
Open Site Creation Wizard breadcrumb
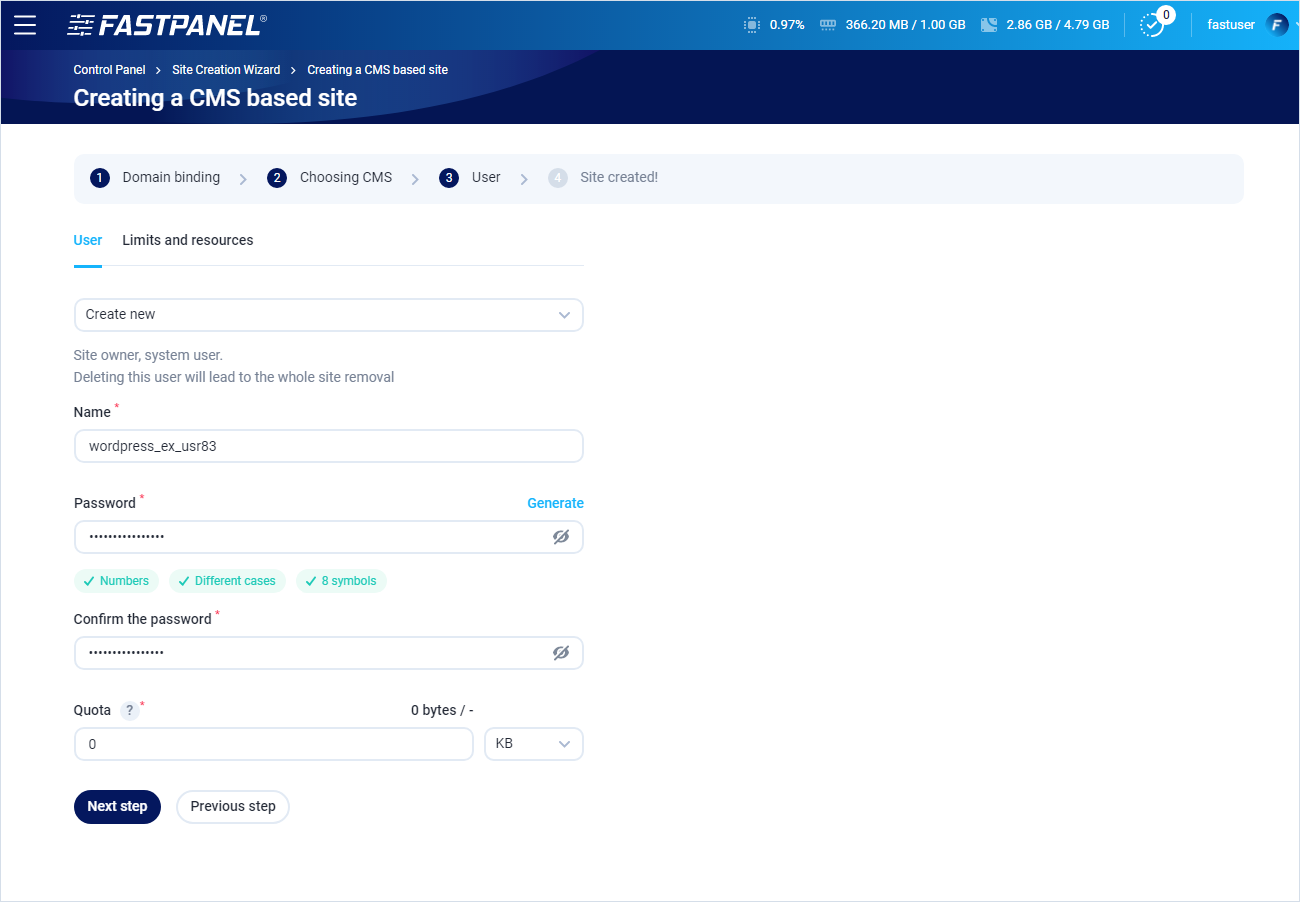(x=226, y=70)
